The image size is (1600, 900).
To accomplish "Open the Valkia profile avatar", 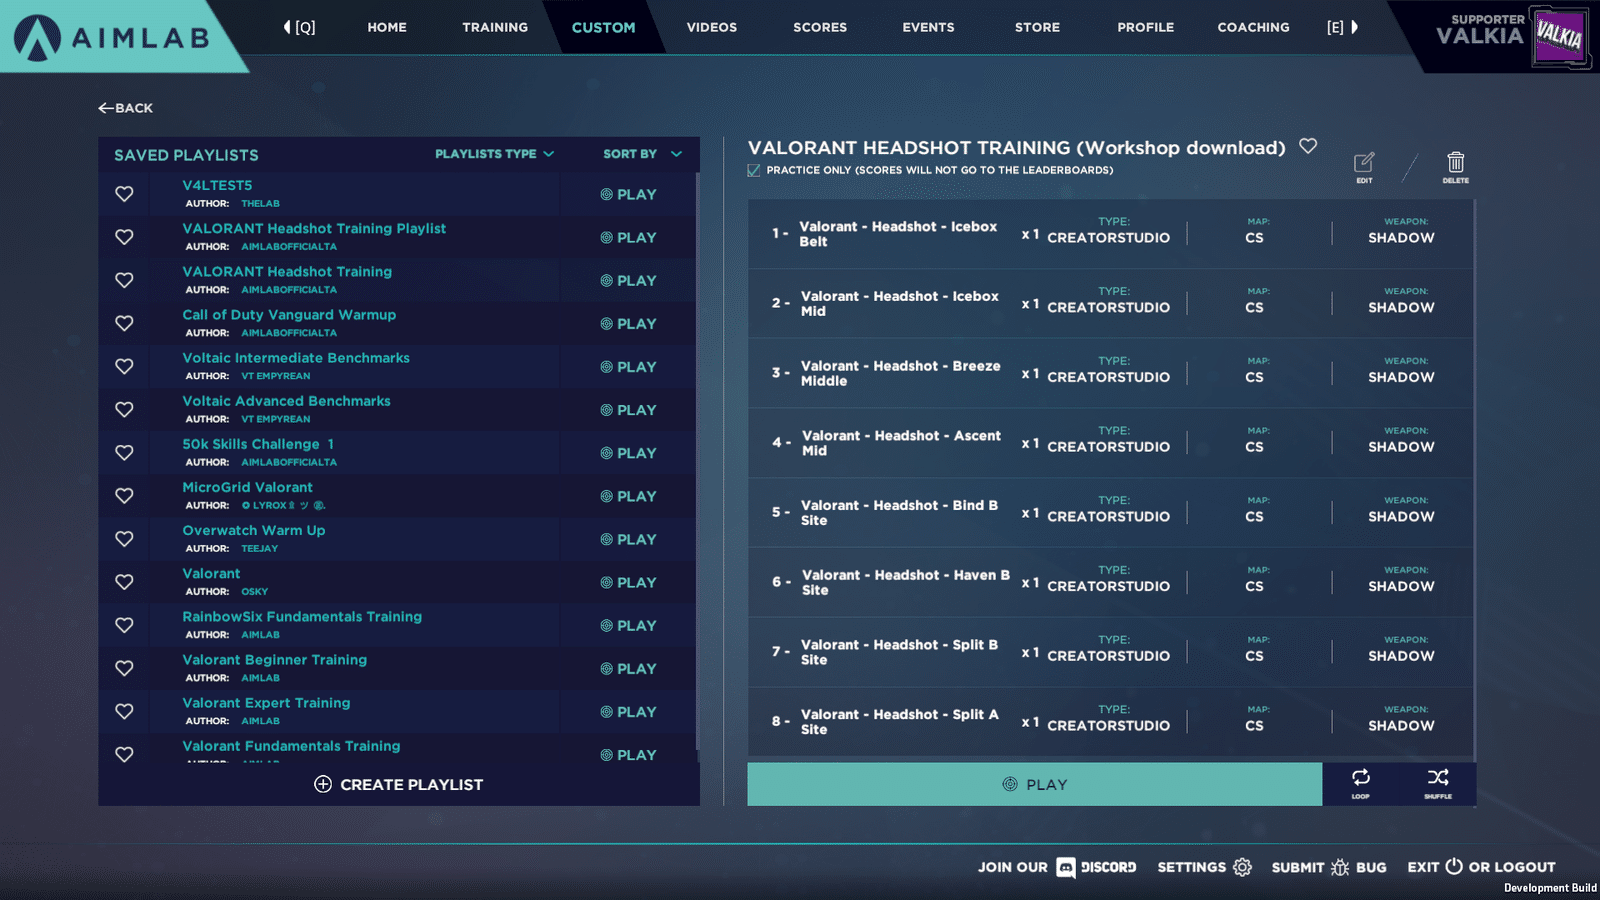I will pos(1559,37).
